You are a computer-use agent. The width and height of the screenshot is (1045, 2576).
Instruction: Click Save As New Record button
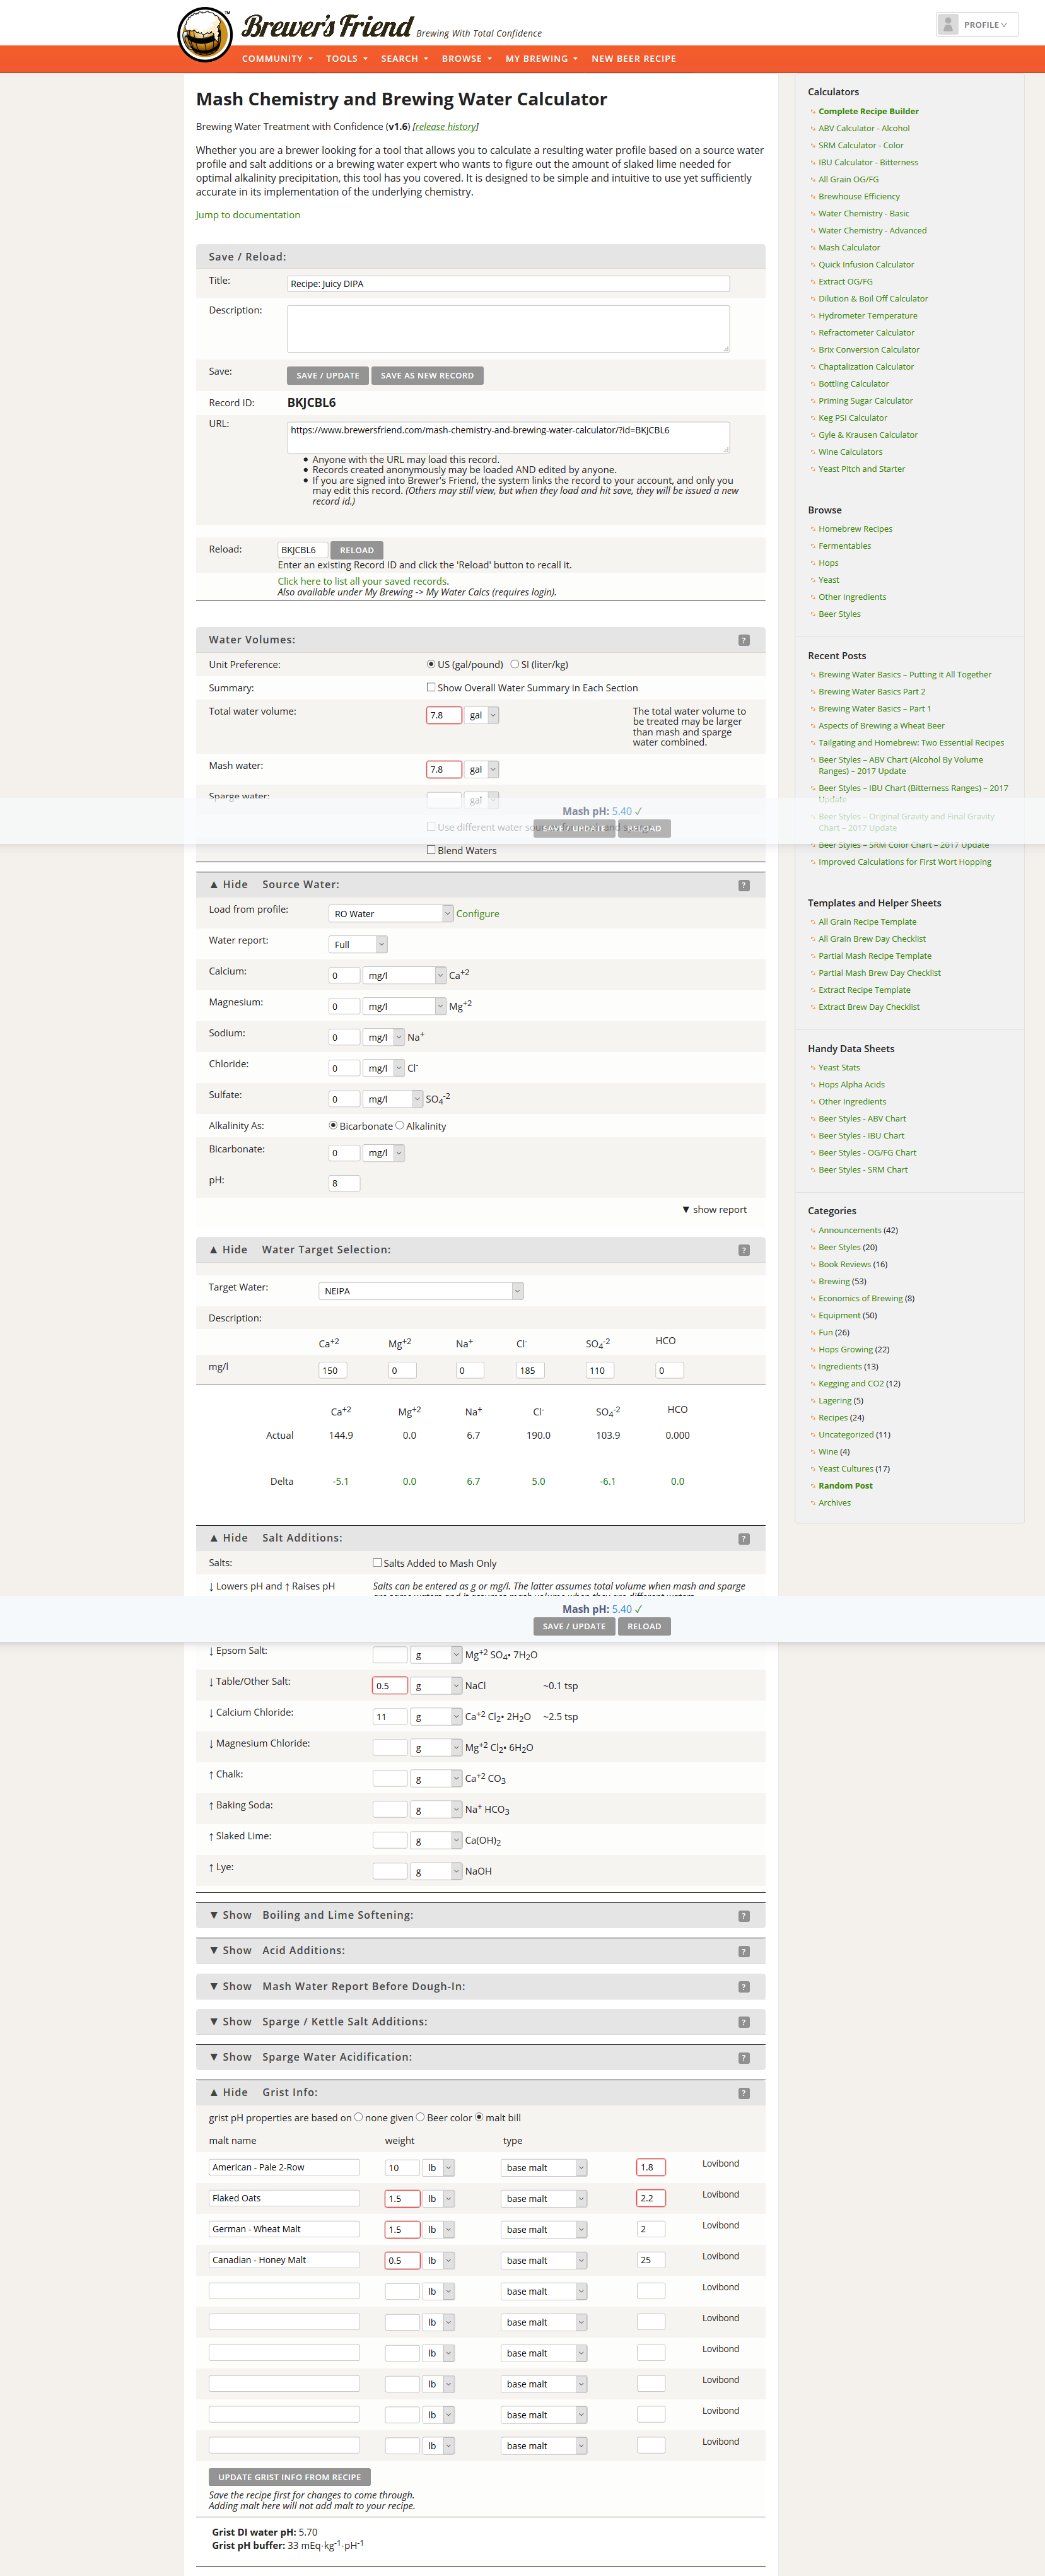pos(427,376)
